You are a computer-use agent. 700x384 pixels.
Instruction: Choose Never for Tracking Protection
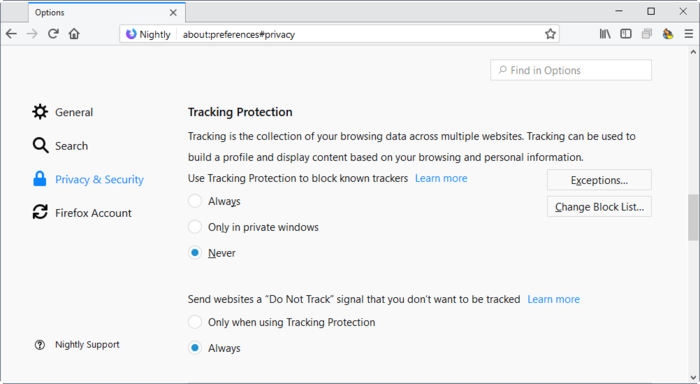pos(195,253)
